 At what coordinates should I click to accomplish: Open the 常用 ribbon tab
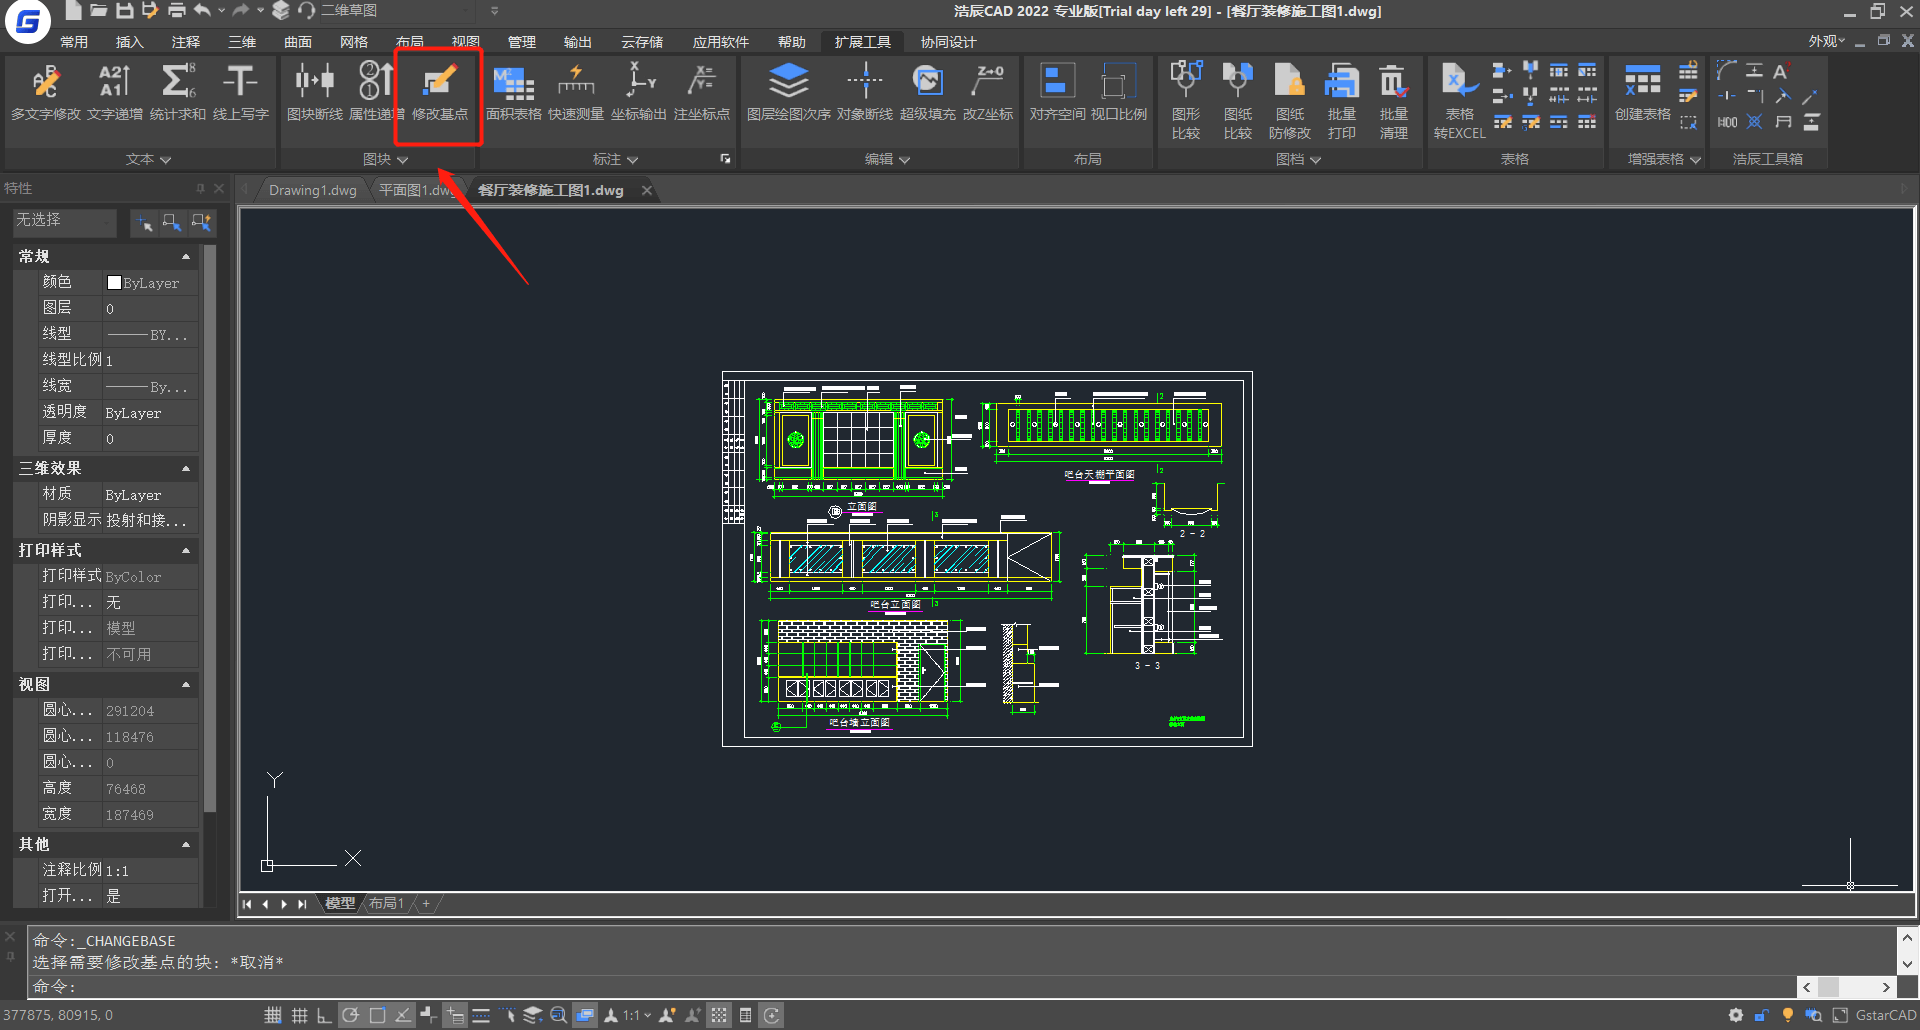pos(74,42)
